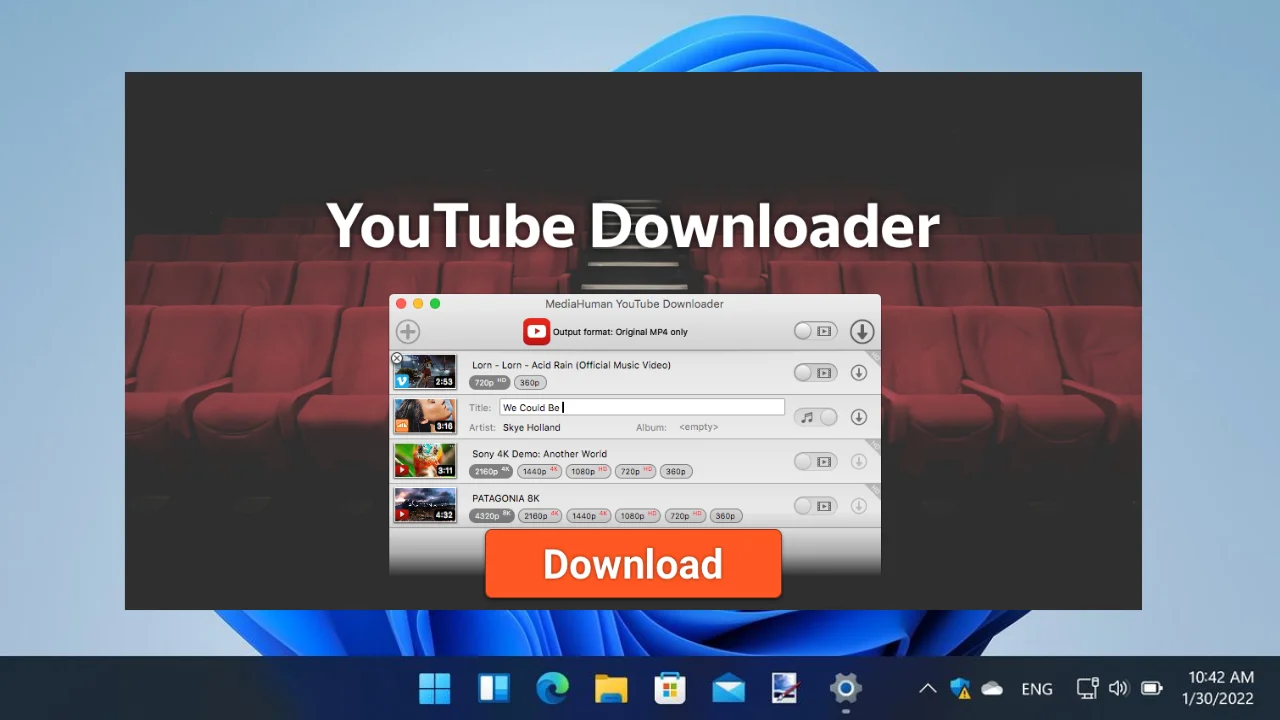The image size is (1280, 720).
Task: Click artist name Skye Holland
Action: [531, 427]
